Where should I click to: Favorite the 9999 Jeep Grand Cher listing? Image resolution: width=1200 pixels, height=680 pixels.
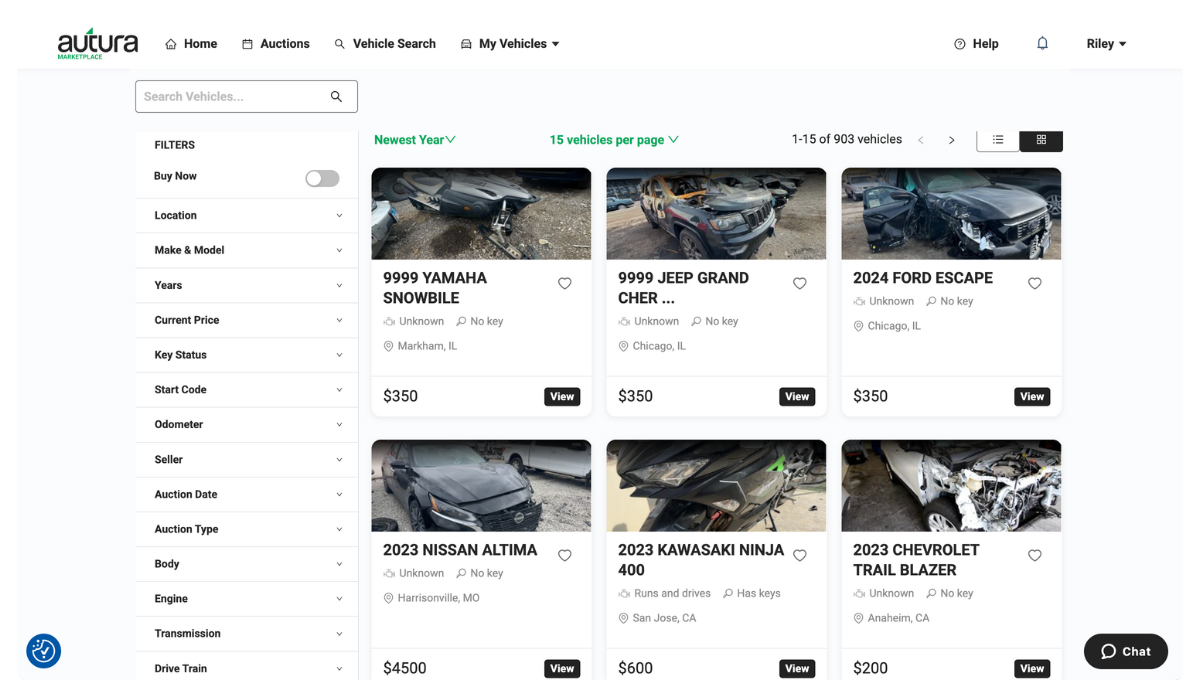[800, 284]
